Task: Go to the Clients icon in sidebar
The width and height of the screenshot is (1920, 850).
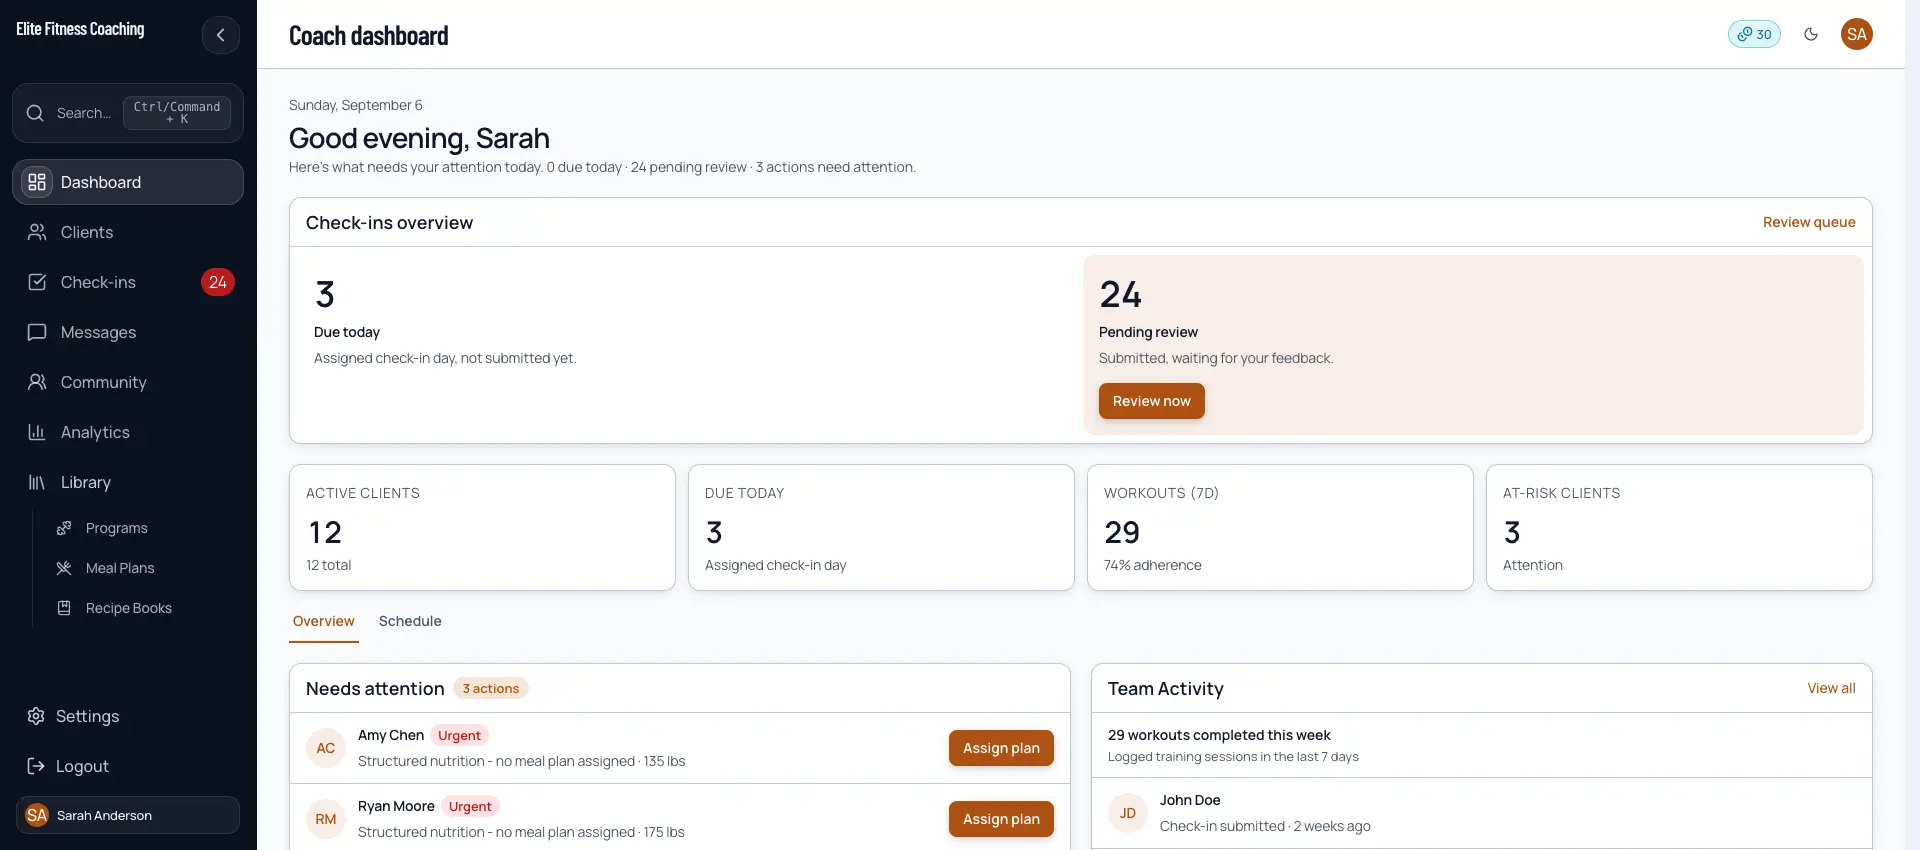Action: coord(37,232)
